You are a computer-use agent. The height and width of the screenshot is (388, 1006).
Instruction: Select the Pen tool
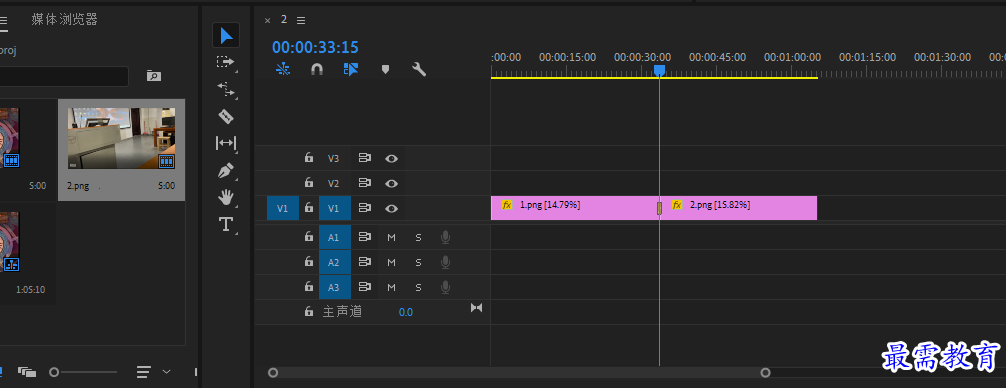tap(226, 171)
